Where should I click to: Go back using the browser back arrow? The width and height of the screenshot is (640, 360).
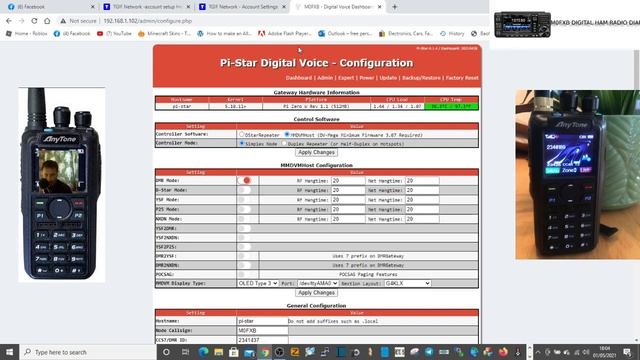click(x=9, y=21)
